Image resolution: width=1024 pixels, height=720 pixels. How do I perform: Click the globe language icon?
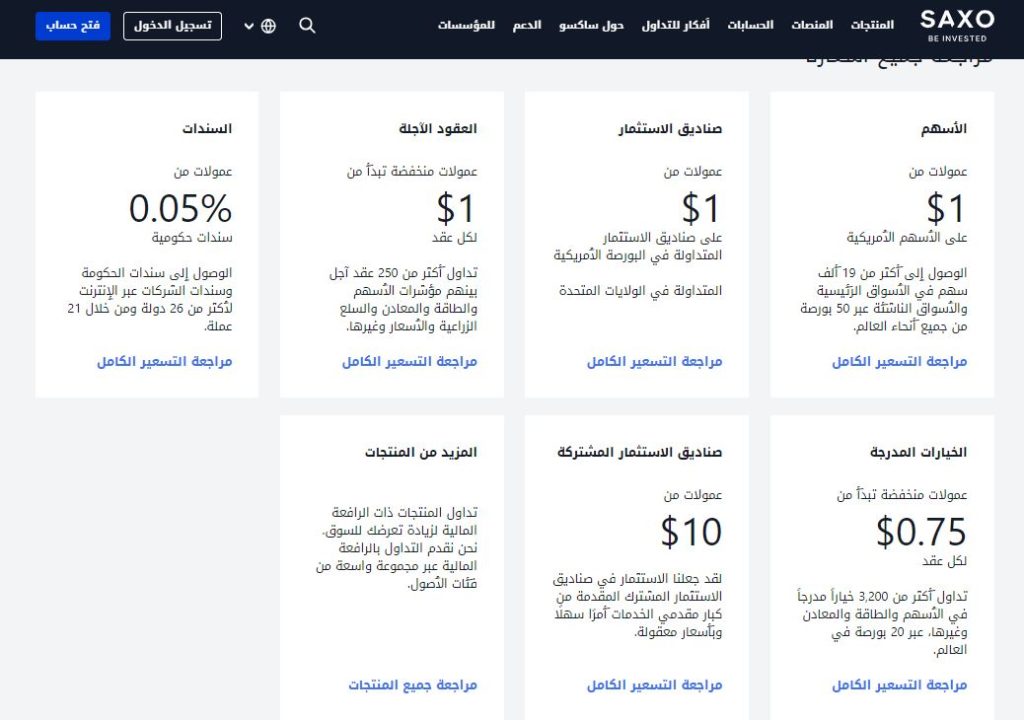268,26
